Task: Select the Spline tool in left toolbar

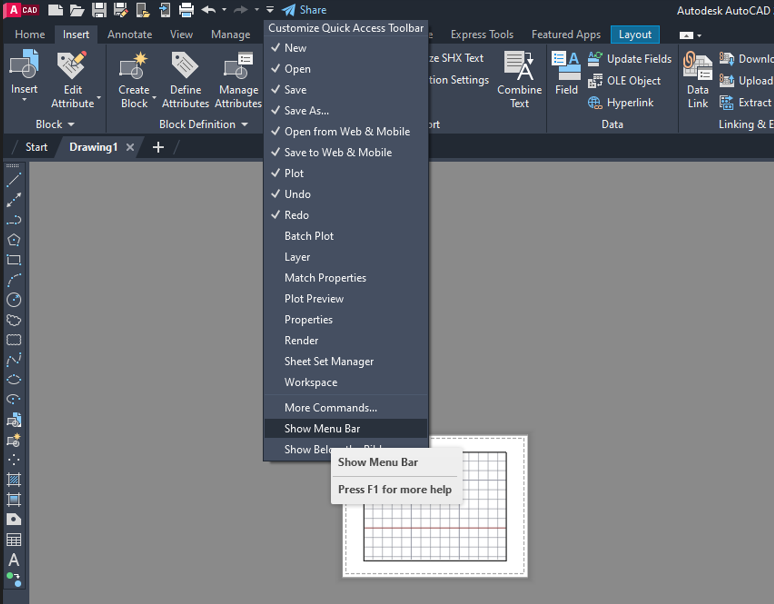Action: pos(14,360)
